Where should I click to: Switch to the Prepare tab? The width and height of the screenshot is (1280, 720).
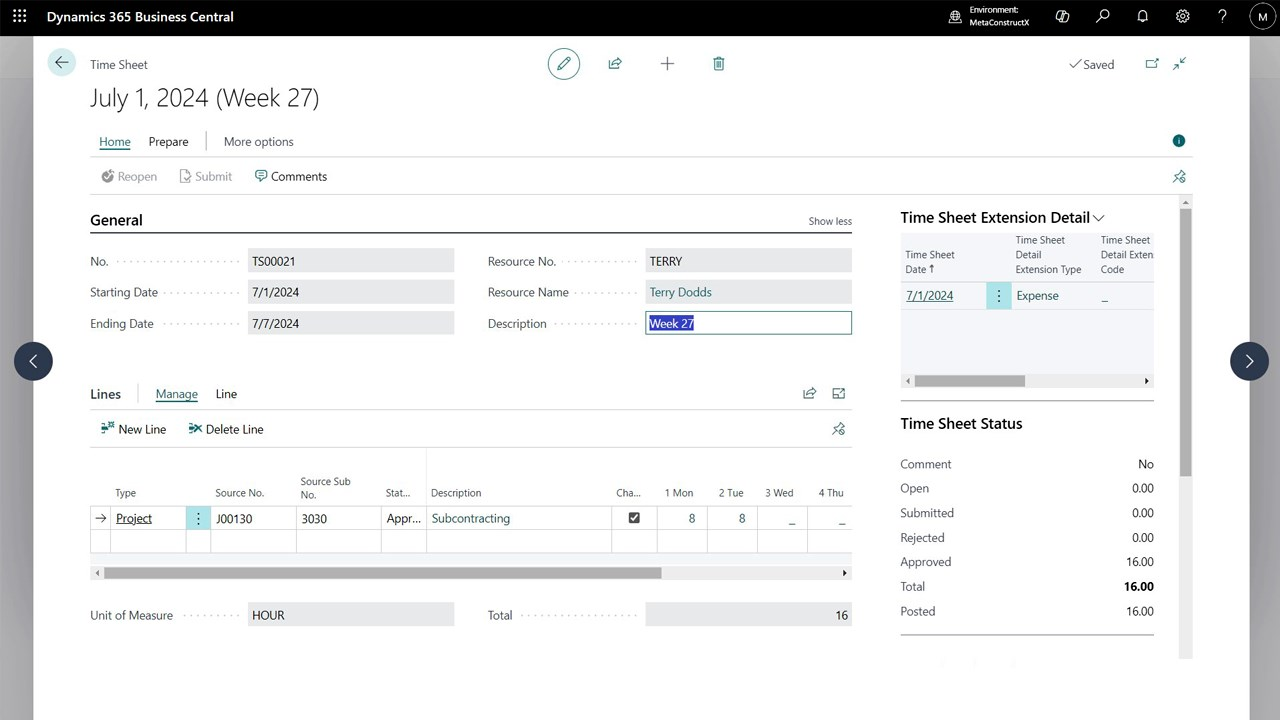tap(169, 142)
